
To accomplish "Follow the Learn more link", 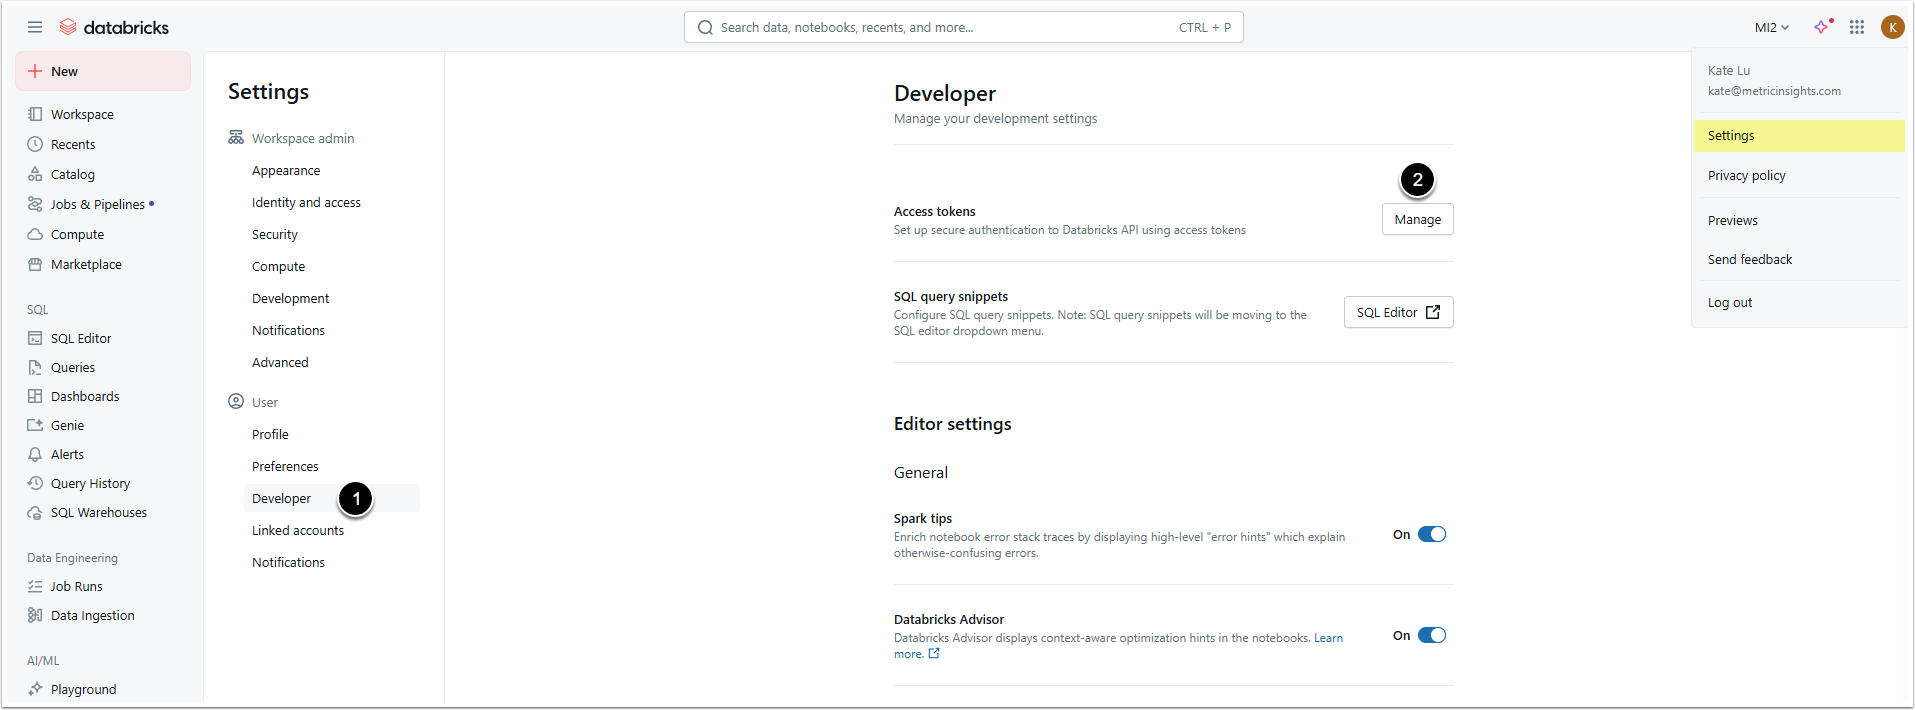I will pos(1328,638).
